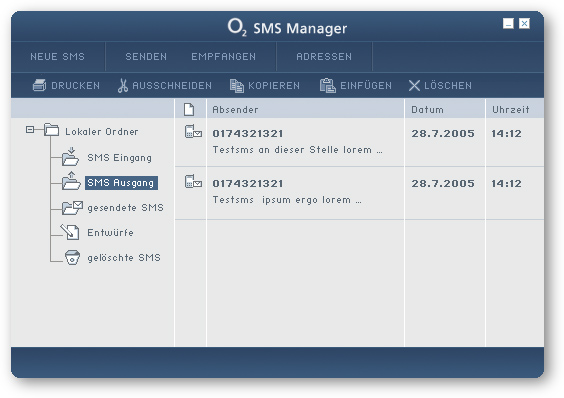Click the AUSSCHNEIDEN toolbar label
This screenshot has width=564, height=398.
[x=172, y=86]
